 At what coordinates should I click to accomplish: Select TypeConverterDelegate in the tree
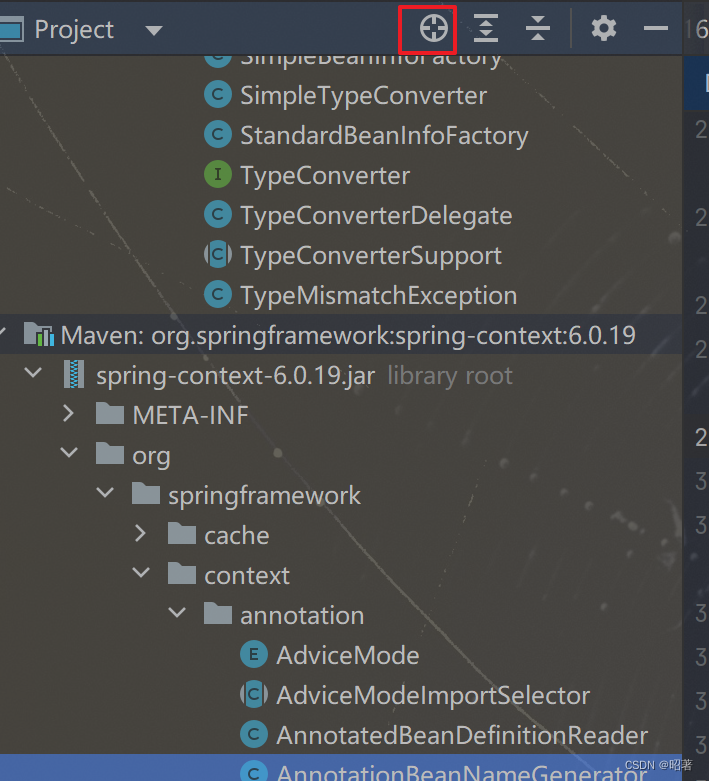(x=376, y=216)
